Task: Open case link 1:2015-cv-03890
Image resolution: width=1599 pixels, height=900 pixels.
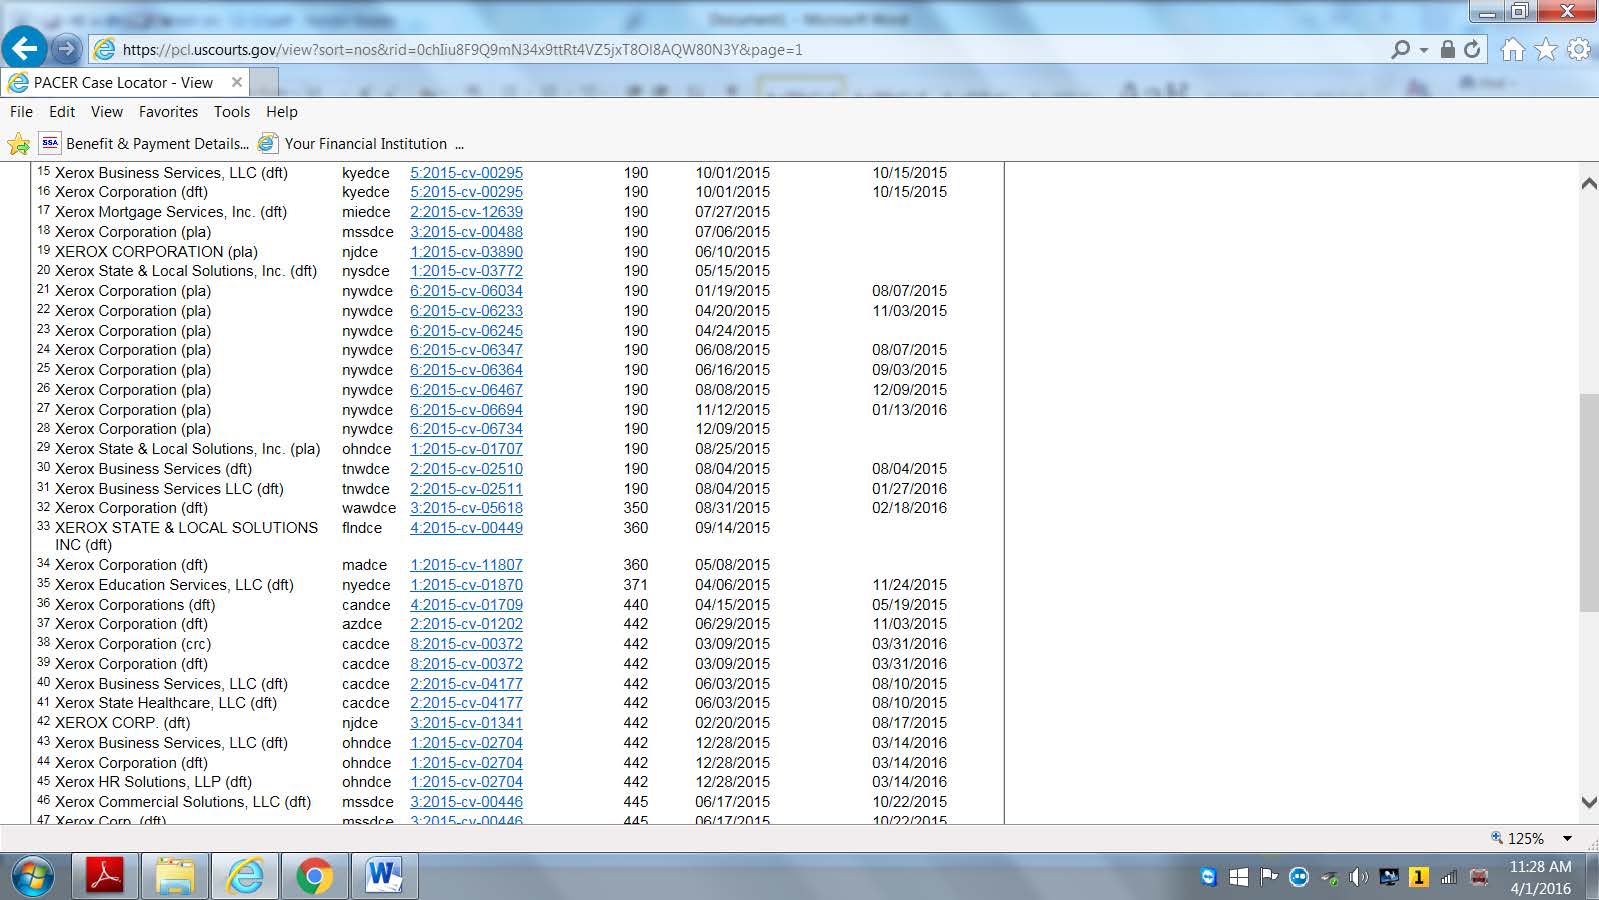Action: (x=466, y=252)
